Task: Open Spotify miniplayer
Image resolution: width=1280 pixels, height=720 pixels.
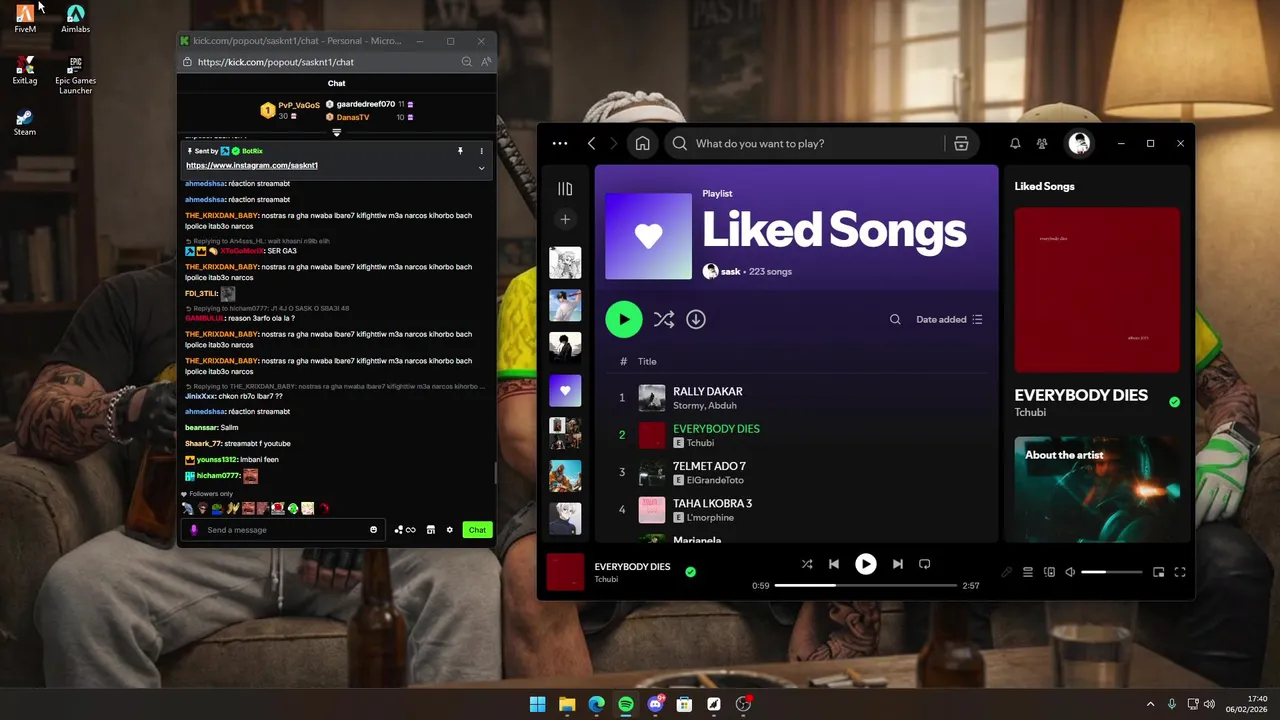Action: [x=1158, y=572]
